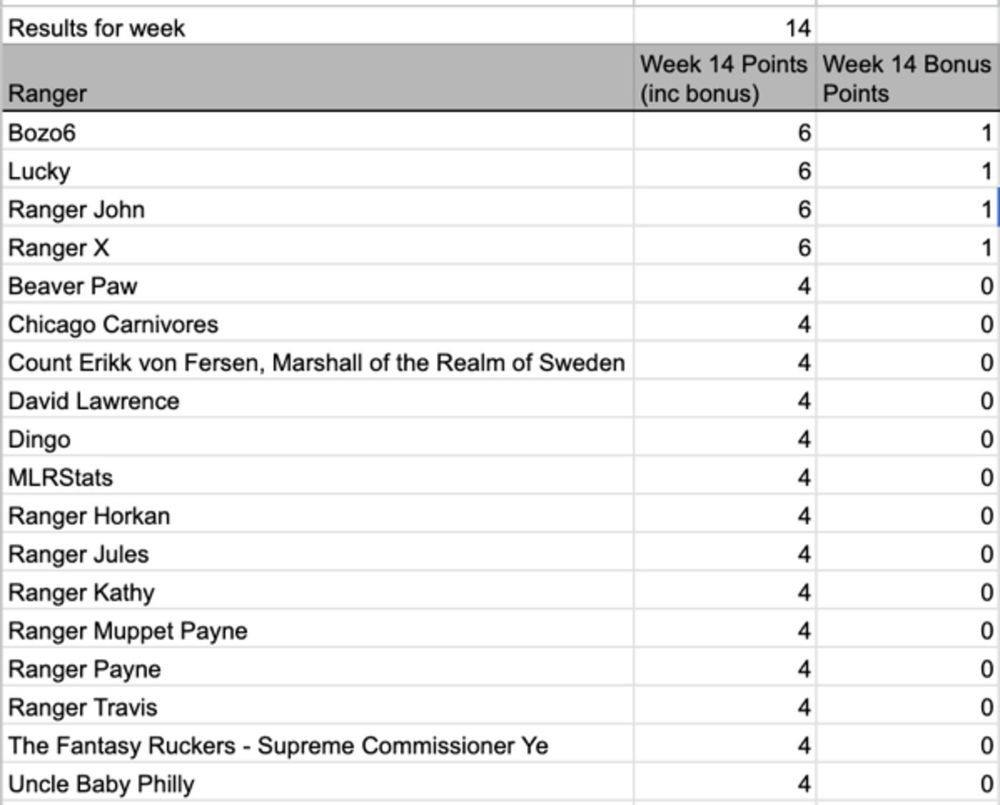The height and width of the screenshot is (805, 1000).
Task: Click the Ranger Horkan cell
Action: point(318,515)
